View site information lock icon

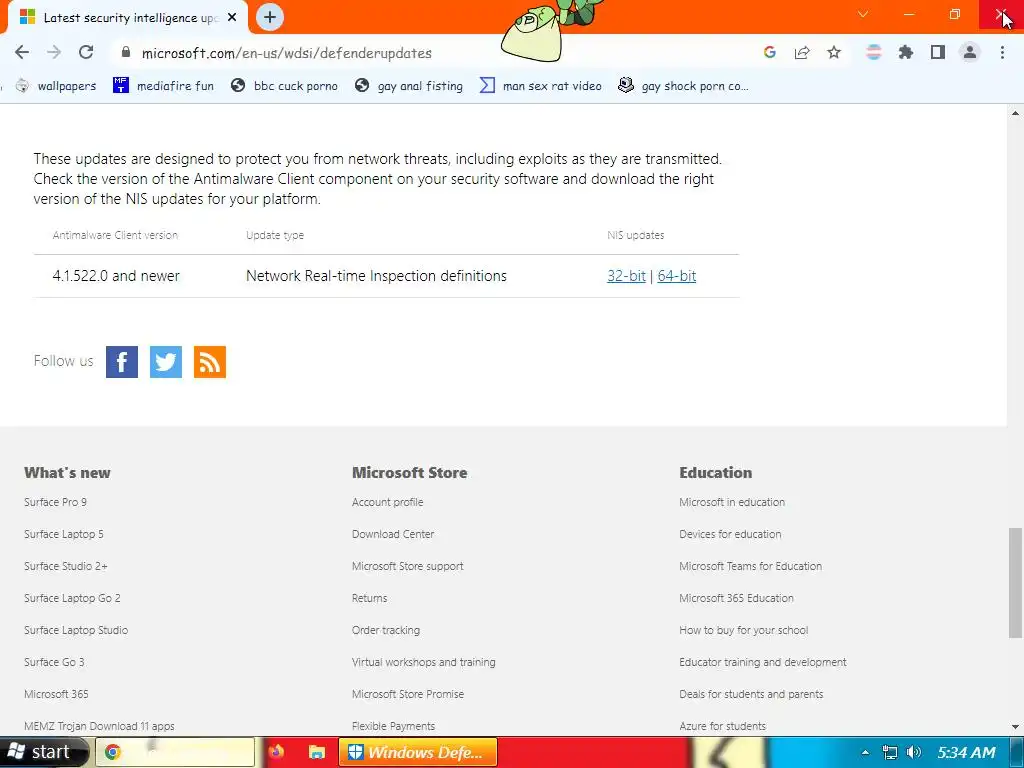click(x=126, y=53)
